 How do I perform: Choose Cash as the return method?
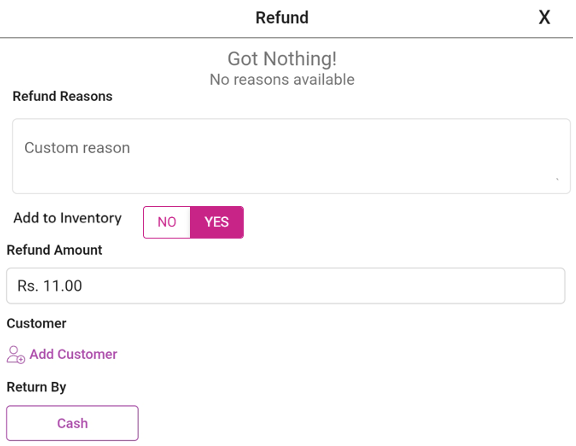tap(72, 423)
